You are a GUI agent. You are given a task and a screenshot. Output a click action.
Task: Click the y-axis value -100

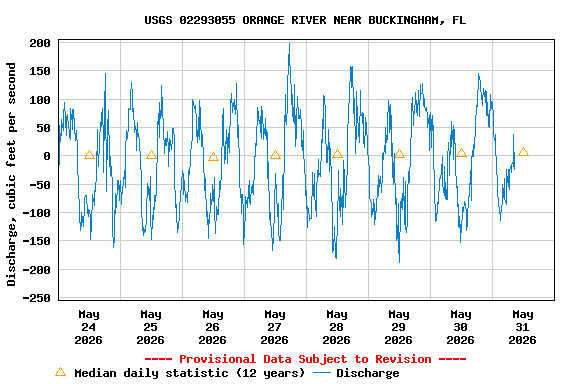36,213
